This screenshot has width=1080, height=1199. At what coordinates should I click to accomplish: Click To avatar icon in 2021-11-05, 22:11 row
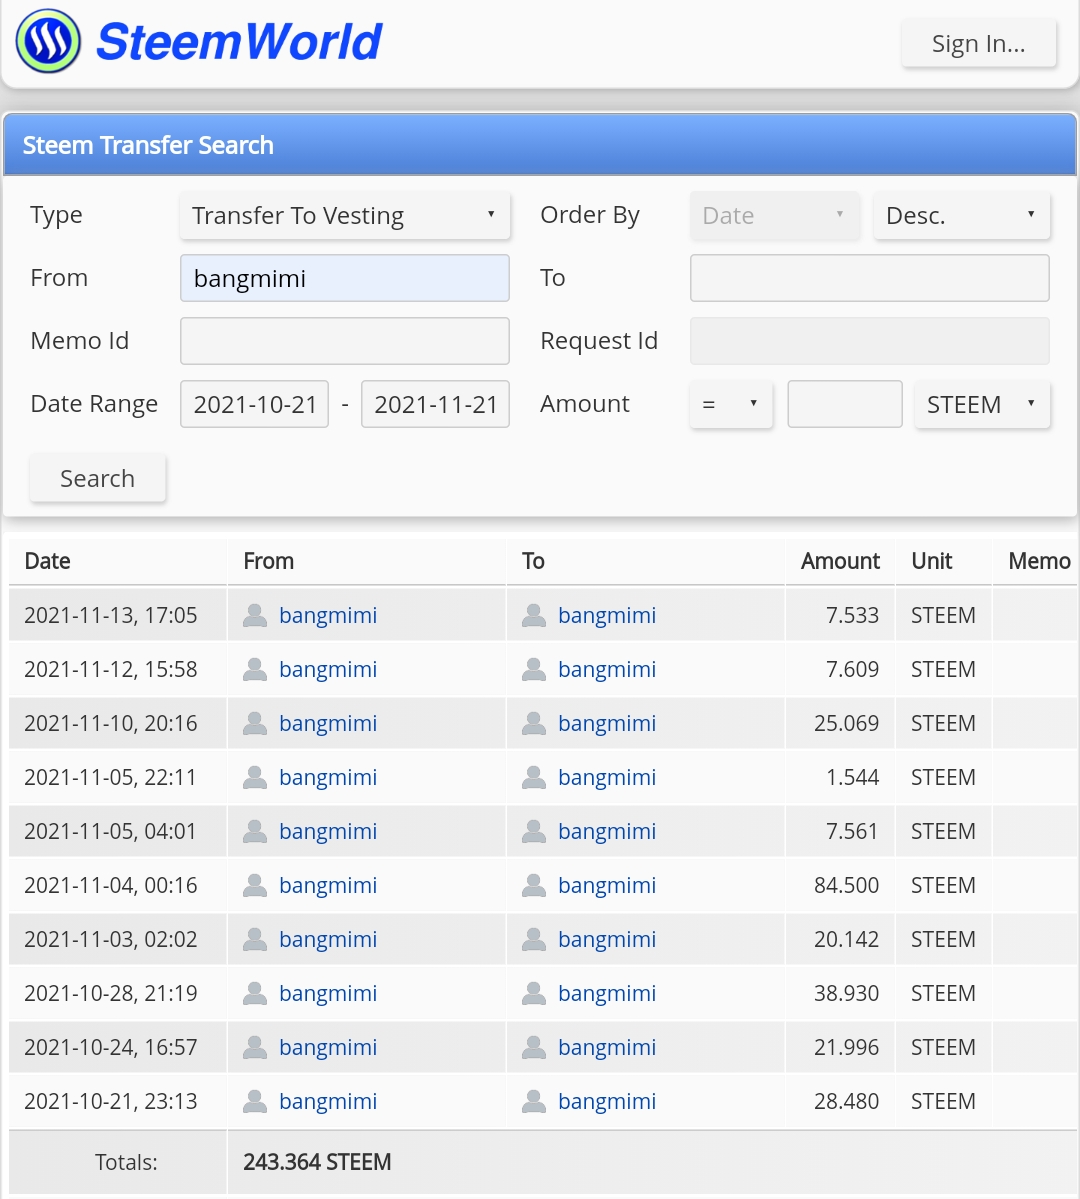[534, 777]
